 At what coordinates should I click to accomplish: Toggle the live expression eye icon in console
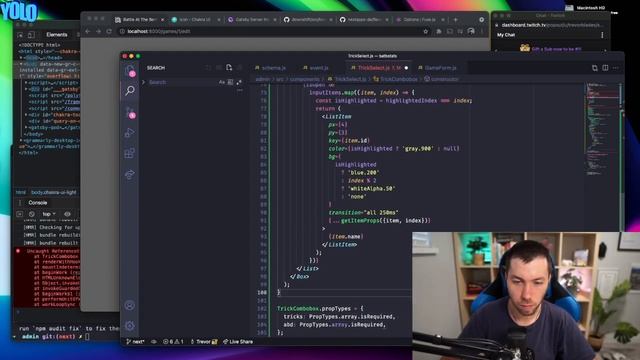[x=67, y=214]
